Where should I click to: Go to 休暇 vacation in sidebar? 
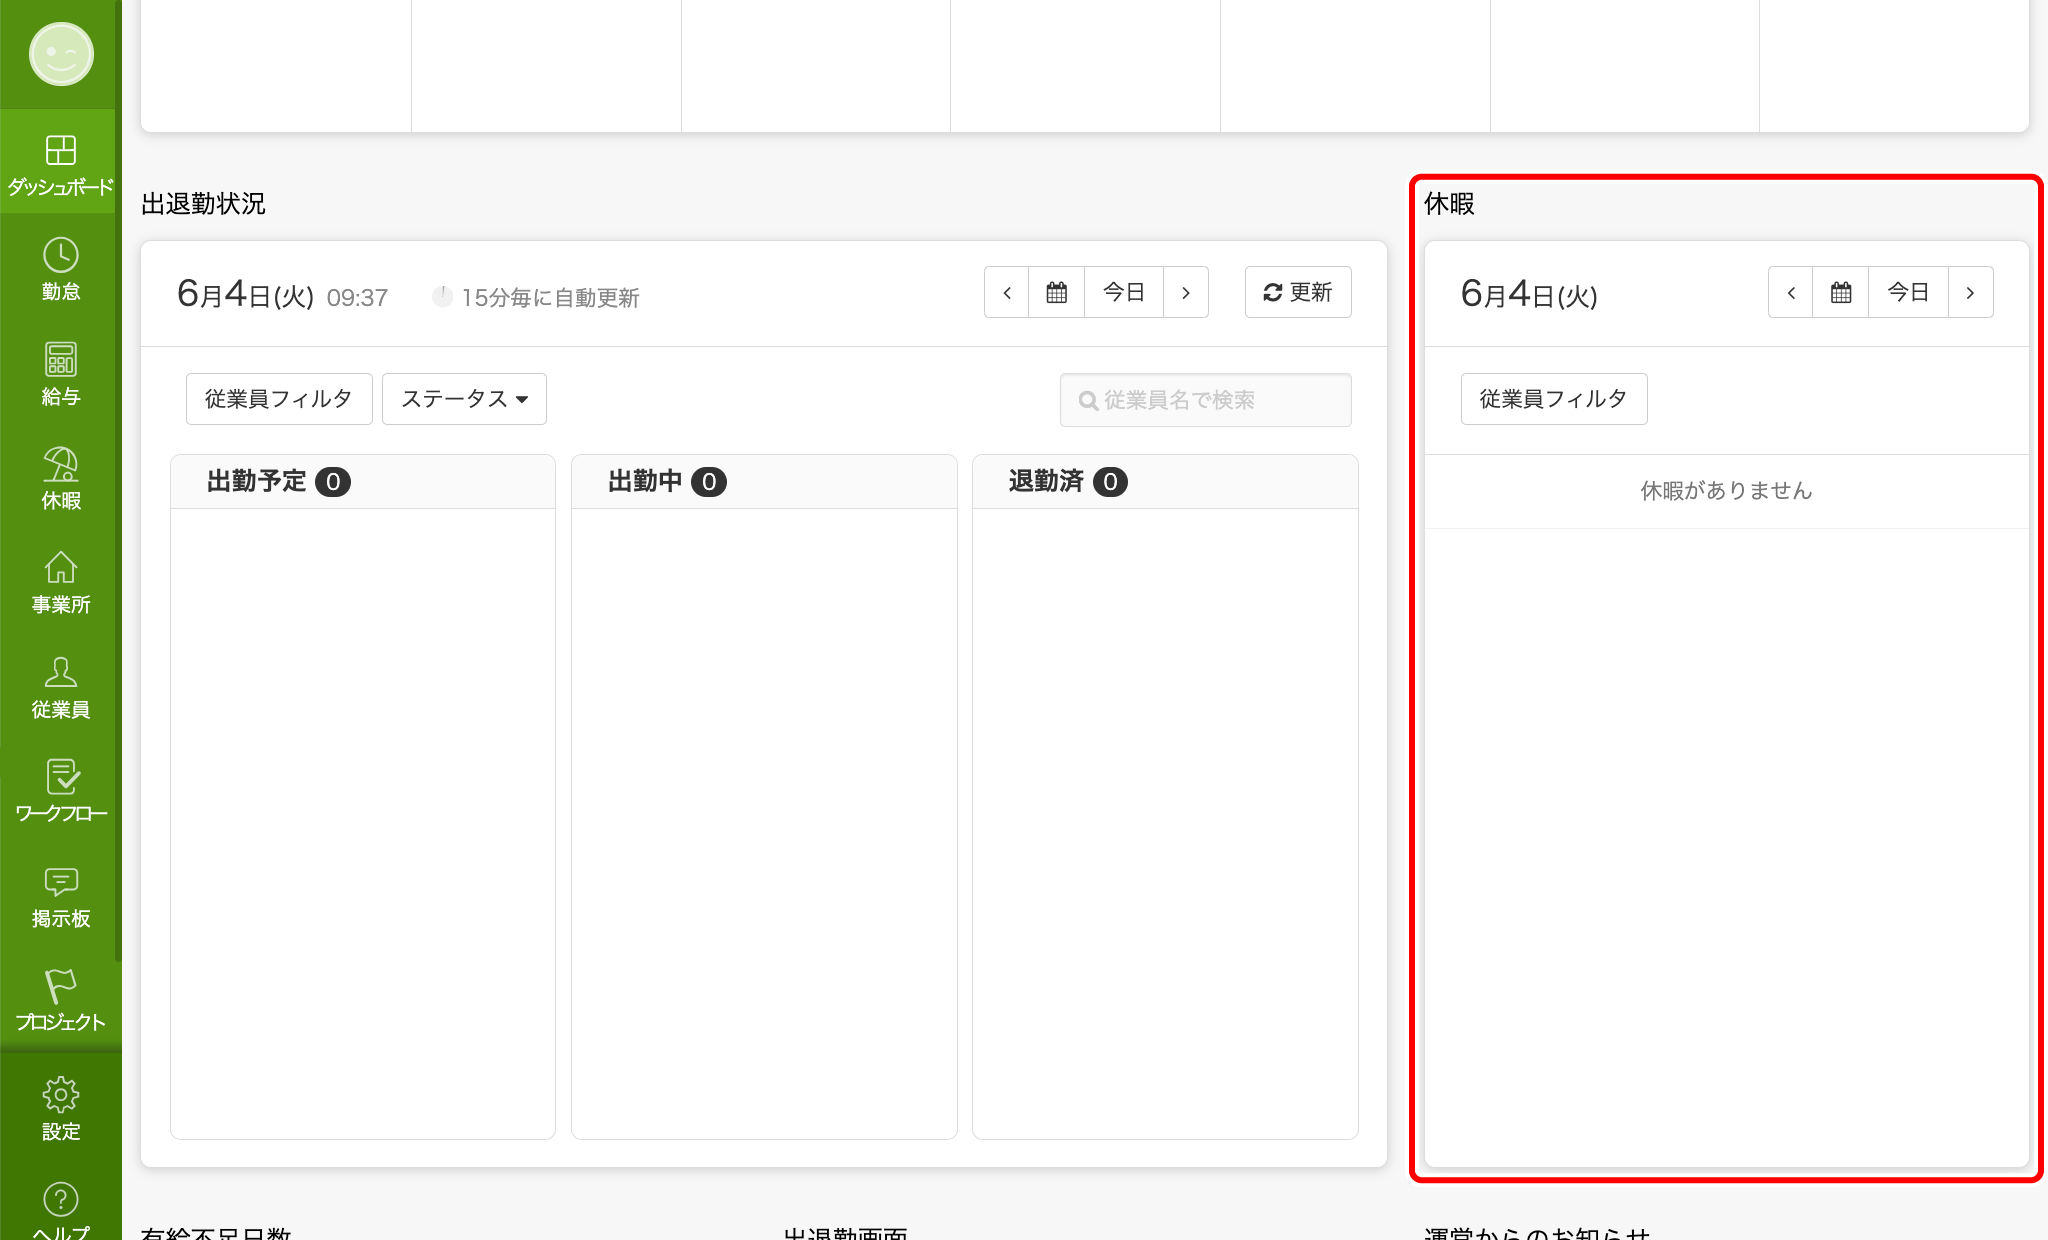(x=60, y=478)
